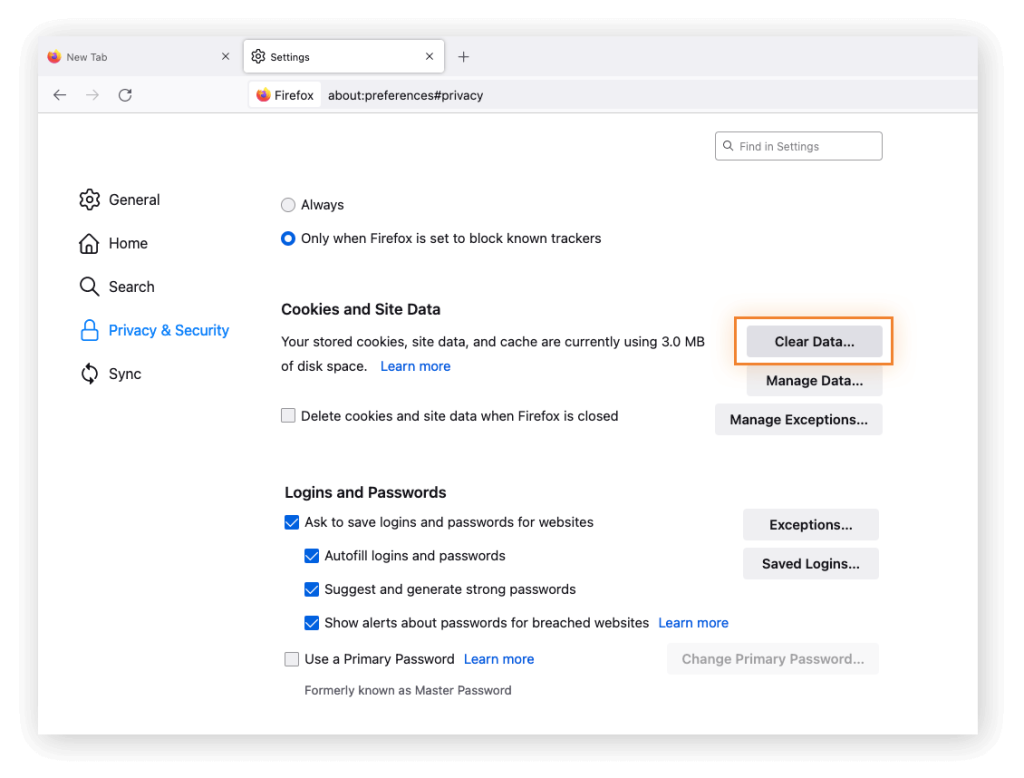
Task: Open Learn more link for cookies disk space
Action: tap(415, 366)
